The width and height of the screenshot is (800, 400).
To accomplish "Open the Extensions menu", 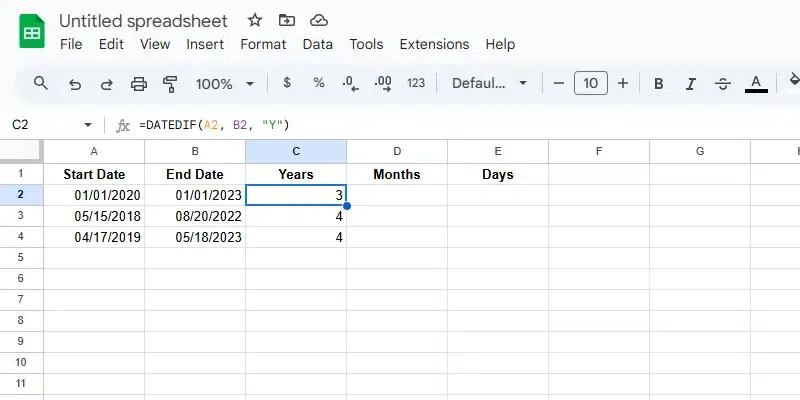I will [x=434, y=44].
